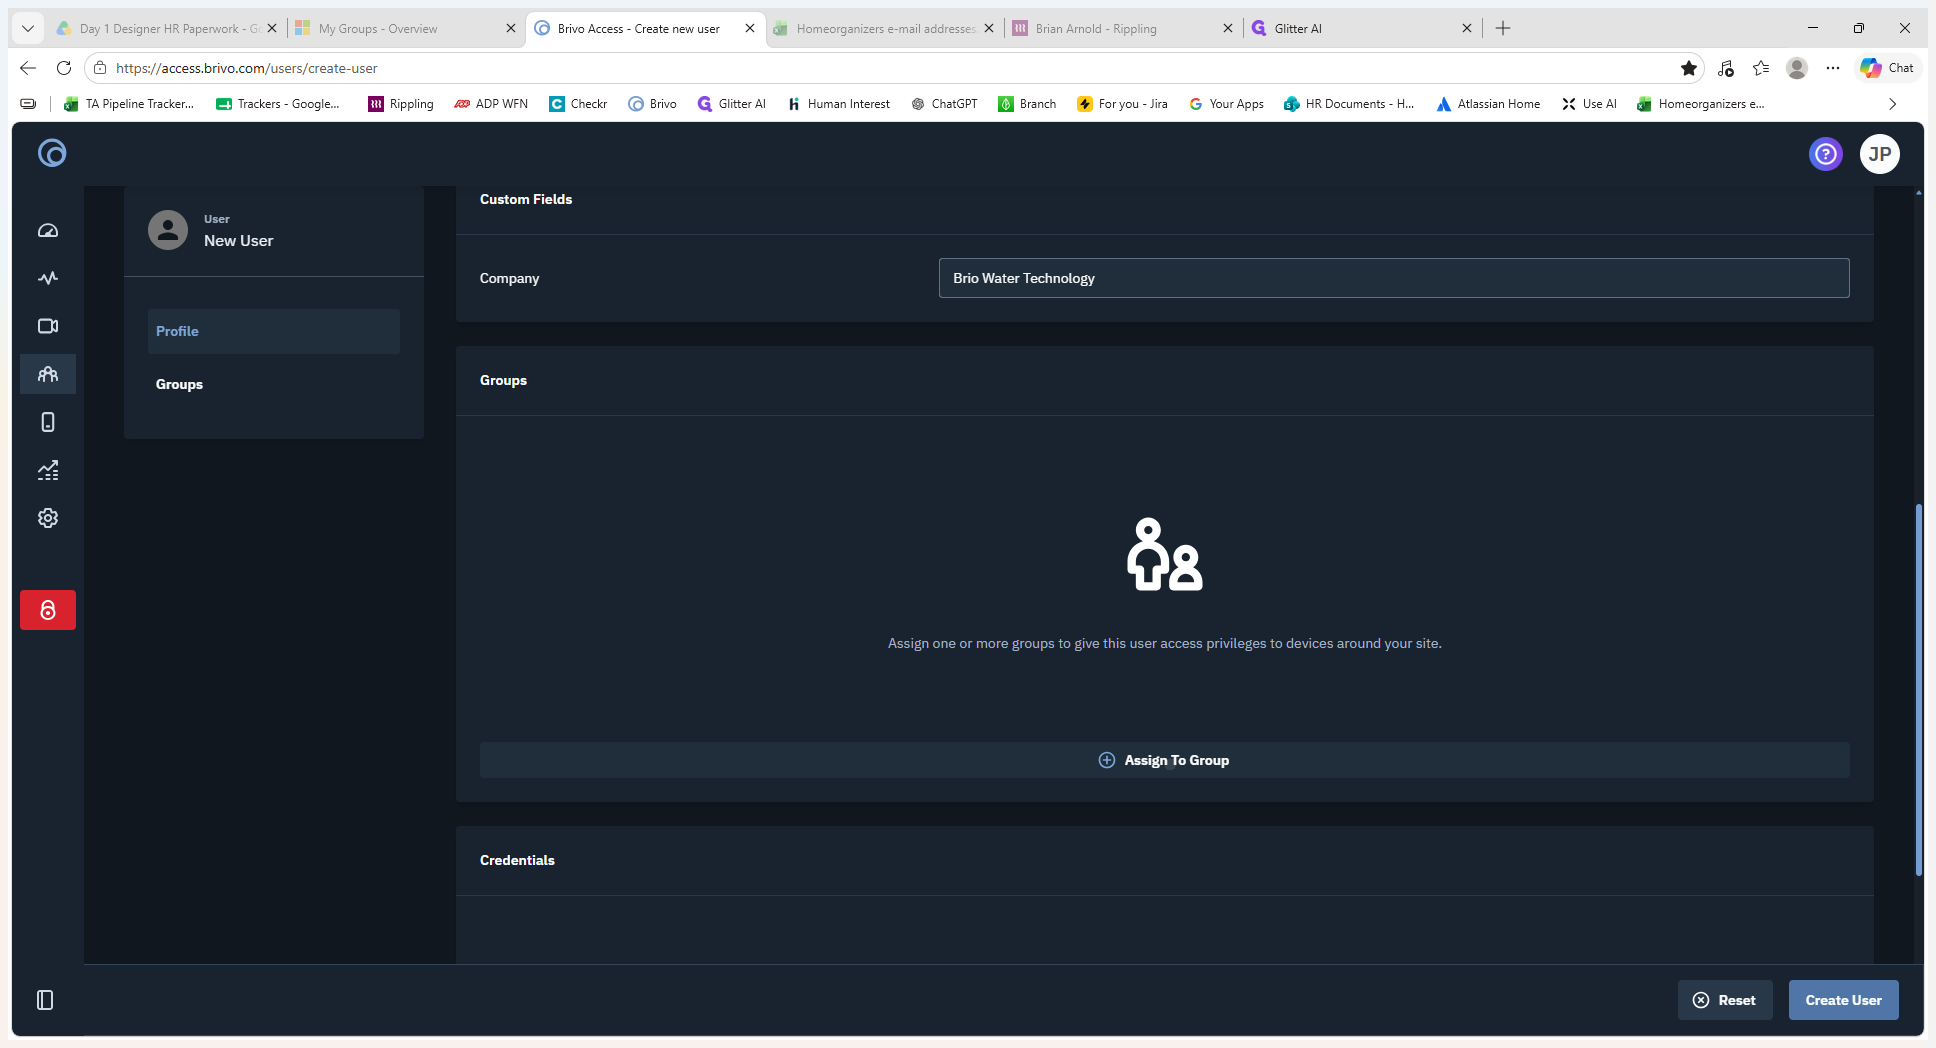Screen dimensions: 1936x1048
Task: Click browser back arrow
Action: [x=28, y=68]
